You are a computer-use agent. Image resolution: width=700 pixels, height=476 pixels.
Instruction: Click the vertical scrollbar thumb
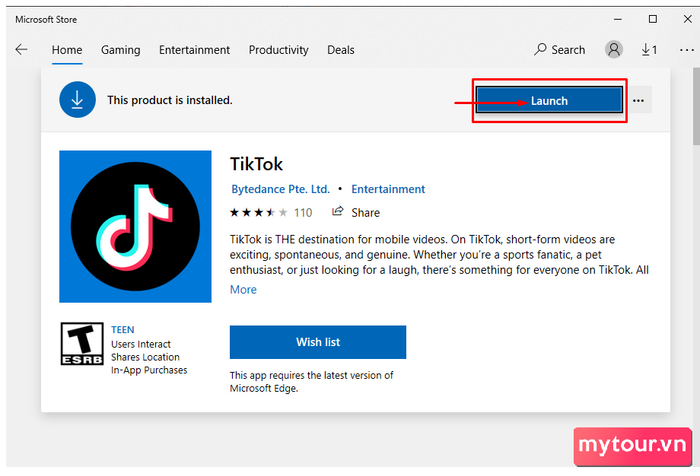pyautogui.click(x=696, y=106)
